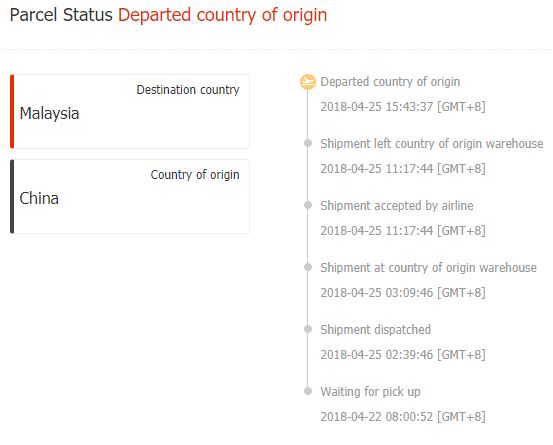Click the Destination country label

point(188,90)
